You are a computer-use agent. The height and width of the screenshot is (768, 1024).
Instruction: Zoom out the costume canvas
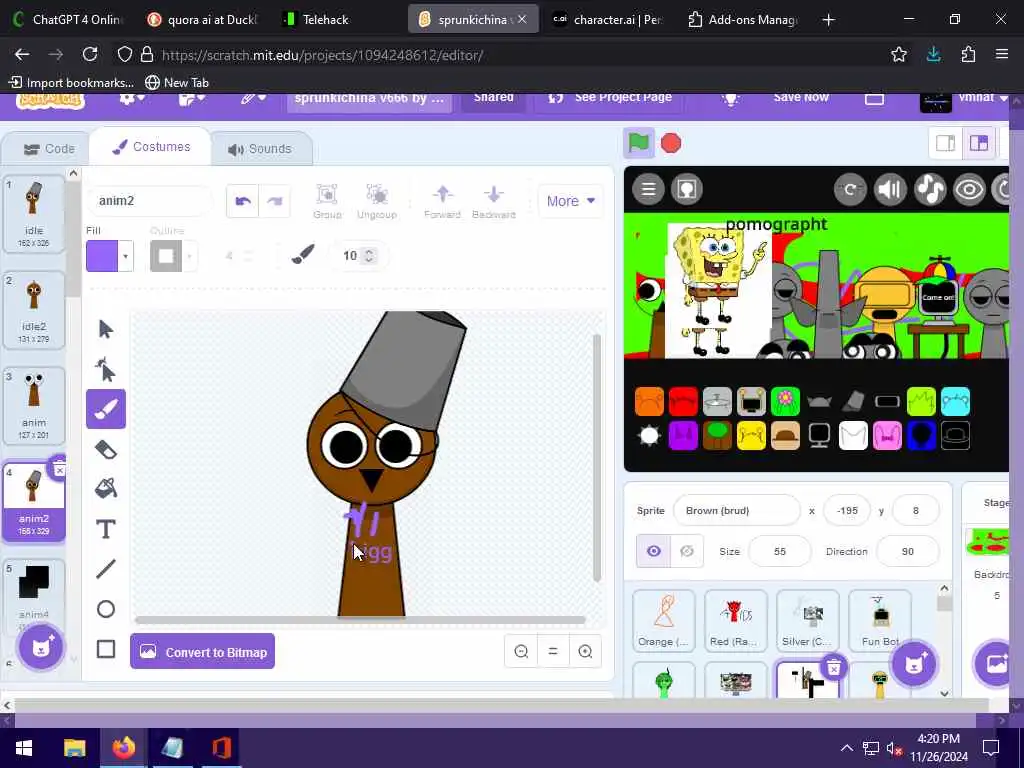521,651
